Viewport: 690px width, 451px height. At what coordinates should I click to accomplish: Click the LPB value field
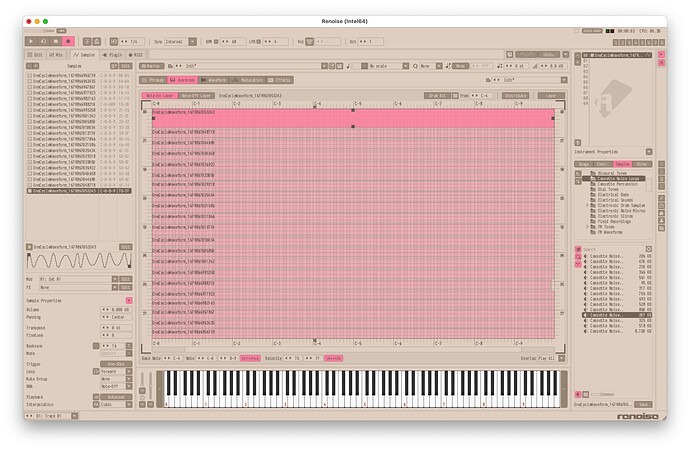(x=276, y=41)
